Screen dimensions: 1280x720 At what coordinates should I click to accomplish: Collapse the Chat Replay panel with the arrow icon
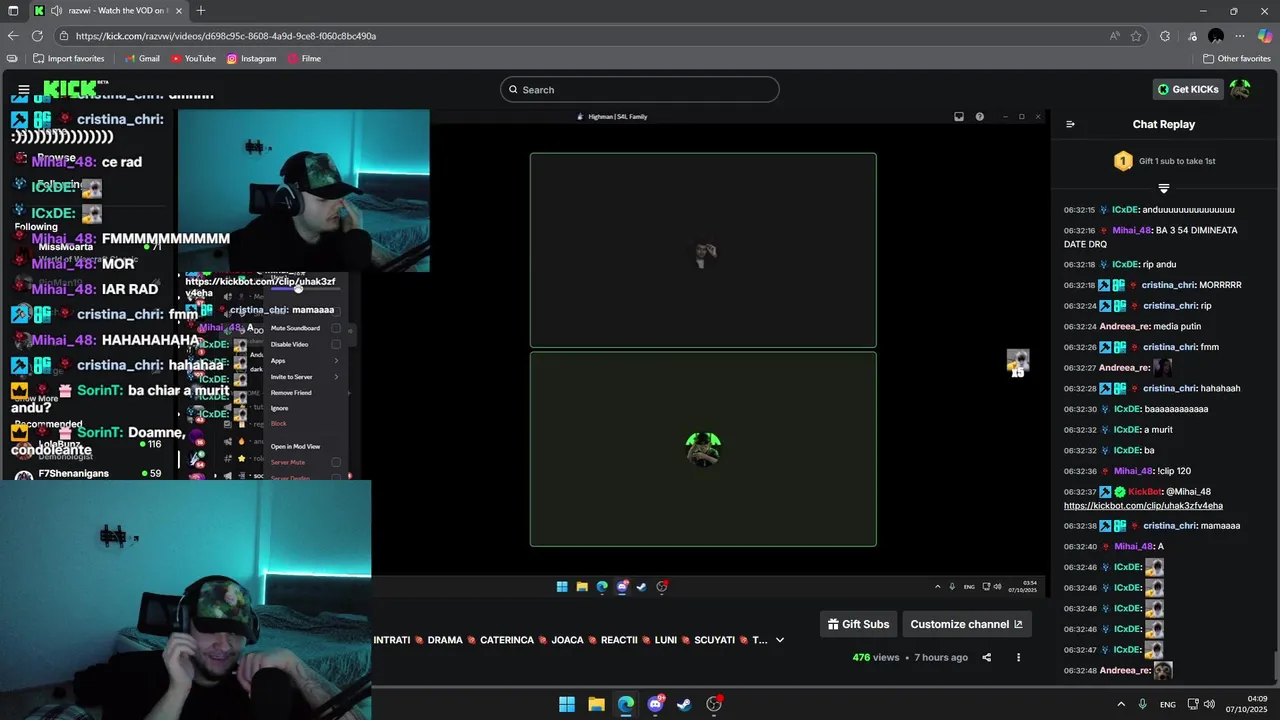coord(1070,125)
